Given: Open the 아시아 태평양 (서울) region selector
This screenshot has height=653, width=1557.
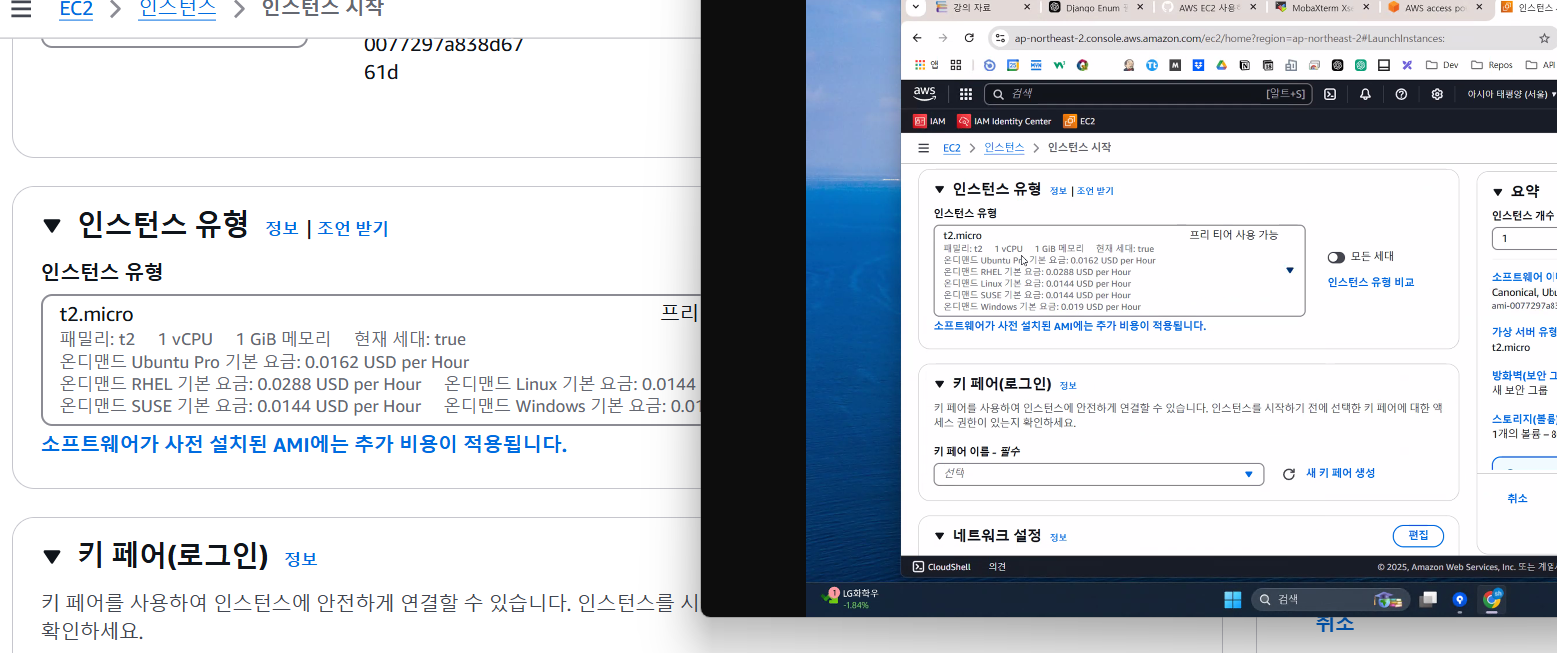Looking at the screenshot, I should [1511, 94].
